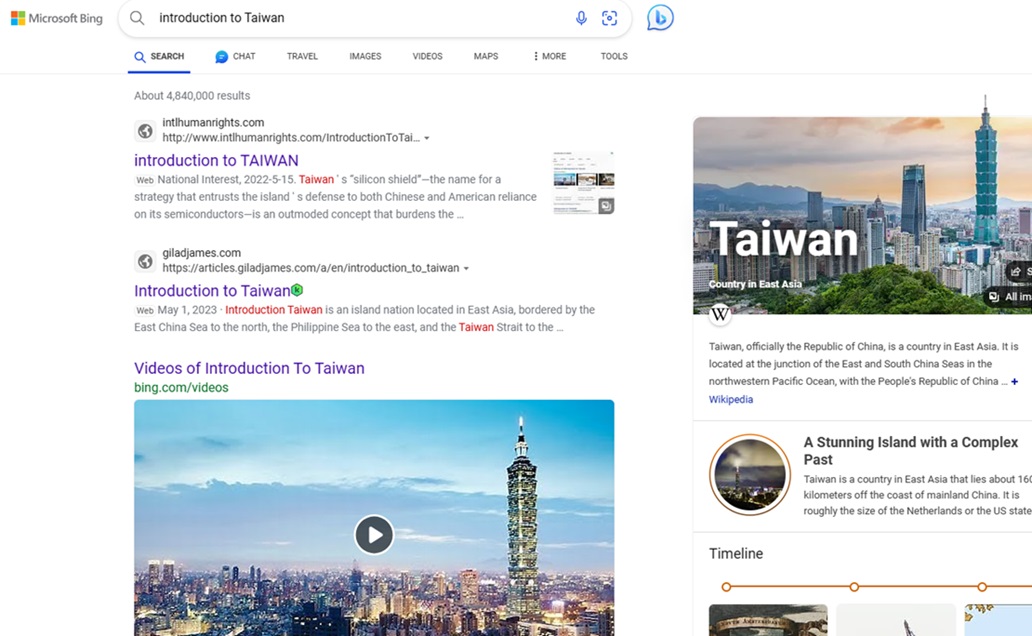Click the globe icon beside giladjames.com
Screen dimensions: 1032x636
pos(145,261)
